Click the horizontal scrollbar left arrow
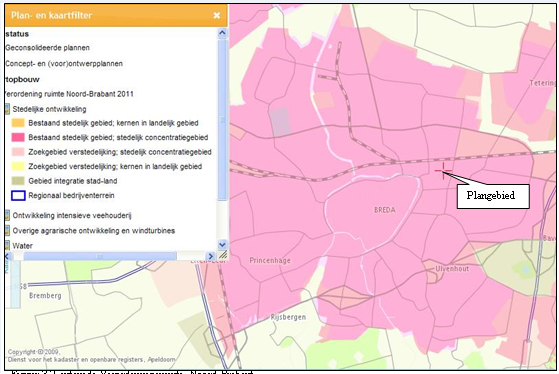Screen dimensions: 559x374 coord(8,256)
